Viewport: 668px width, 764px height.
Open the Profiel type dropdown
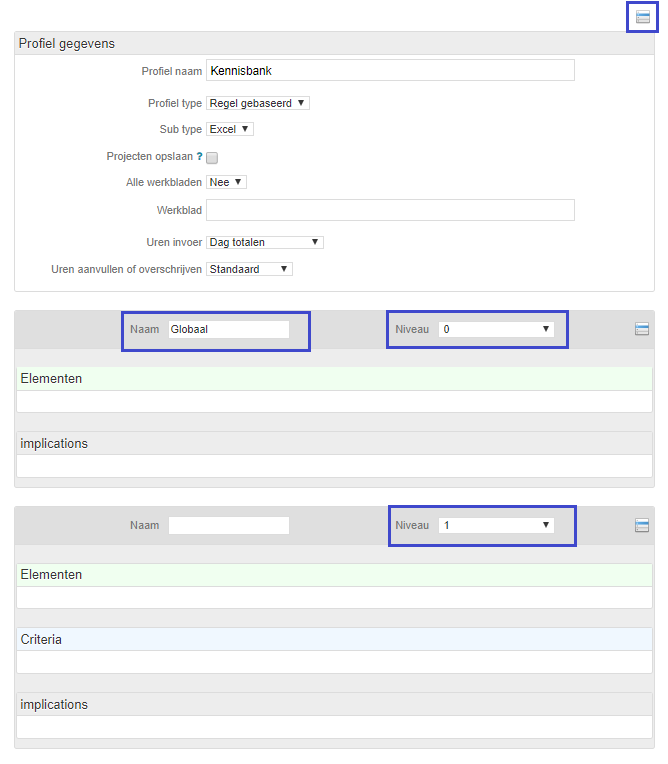[258, 103]
